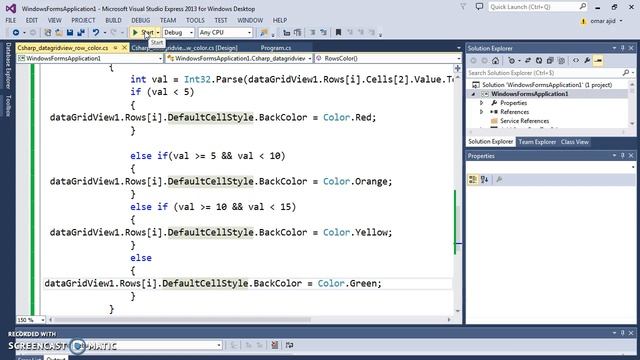Toggle Show All Files in Solution Explorer
The image size is (640, 360).
point(561,61)
